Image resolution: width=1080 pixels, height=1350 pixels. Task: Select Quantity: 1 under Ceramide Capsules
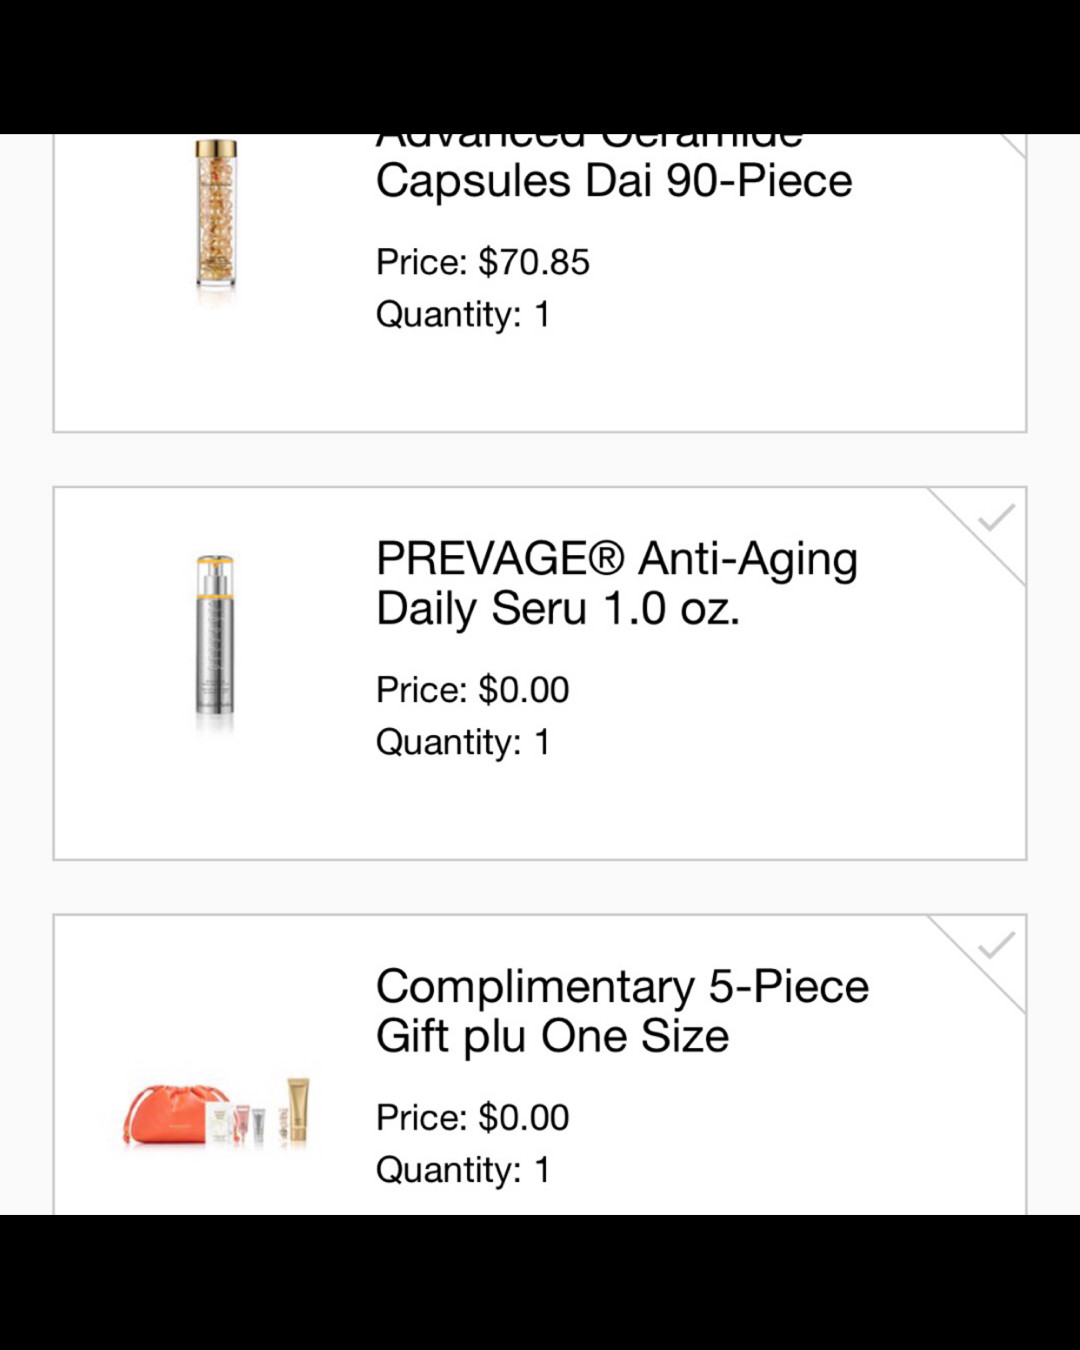[463, 315]
